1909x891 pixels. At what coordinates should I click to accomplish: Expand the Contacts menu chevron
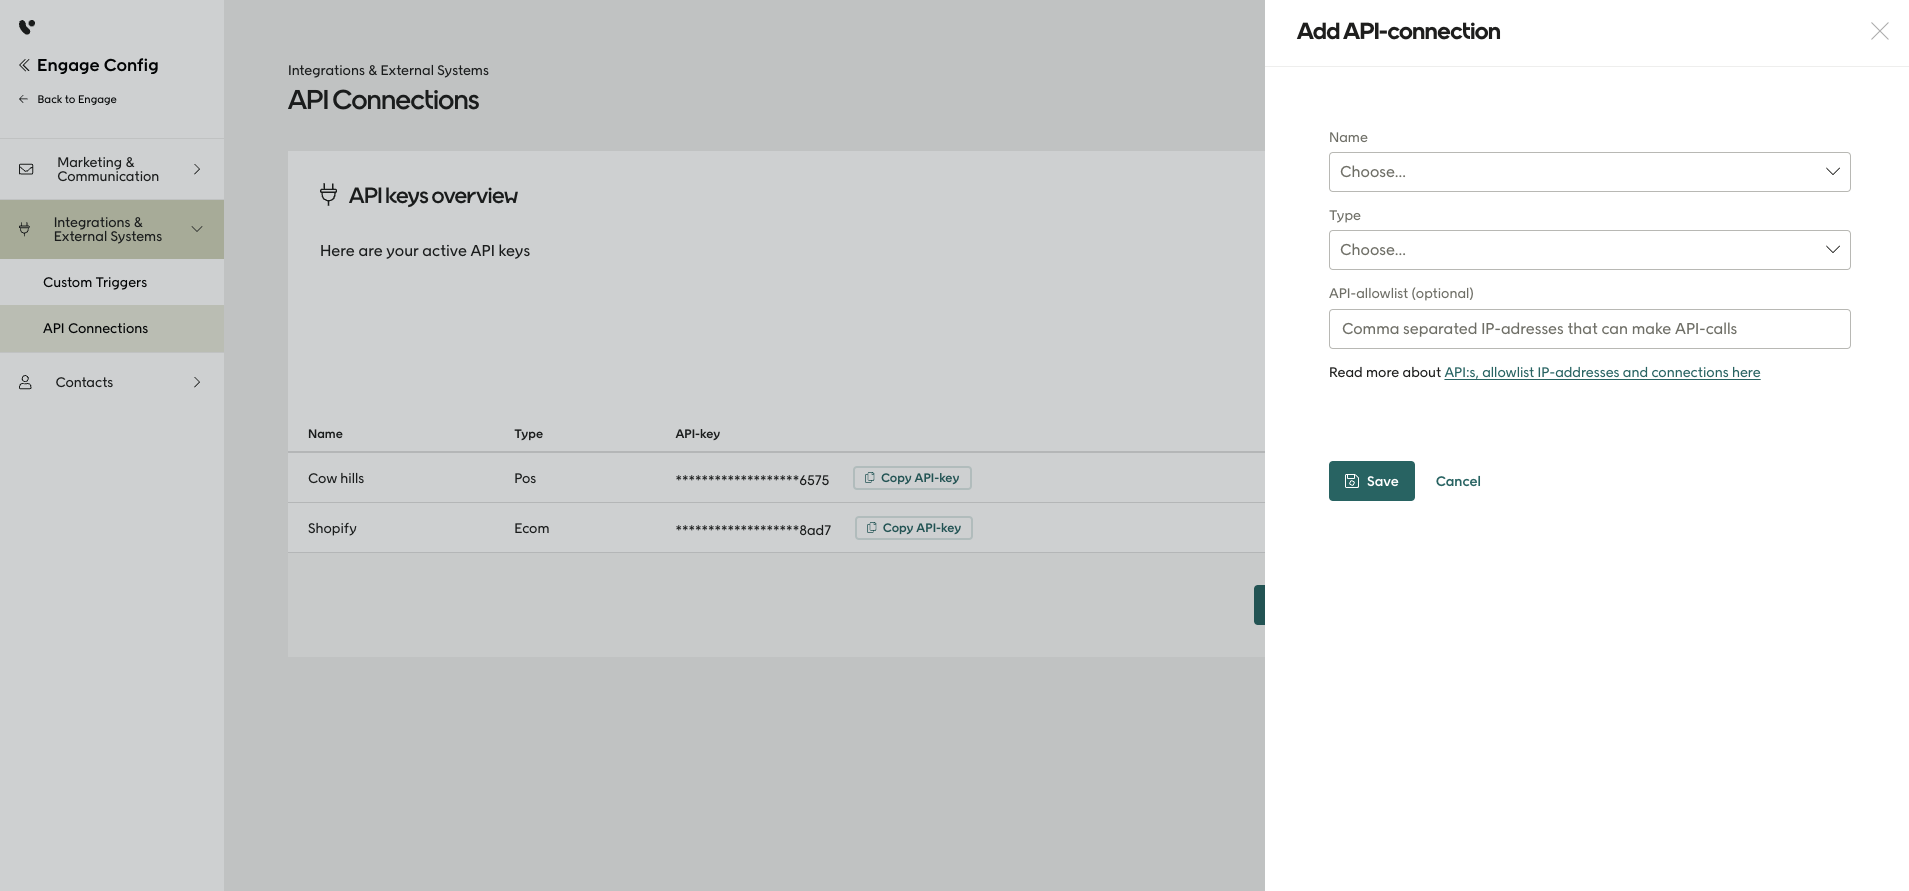(x=197, y=382)
